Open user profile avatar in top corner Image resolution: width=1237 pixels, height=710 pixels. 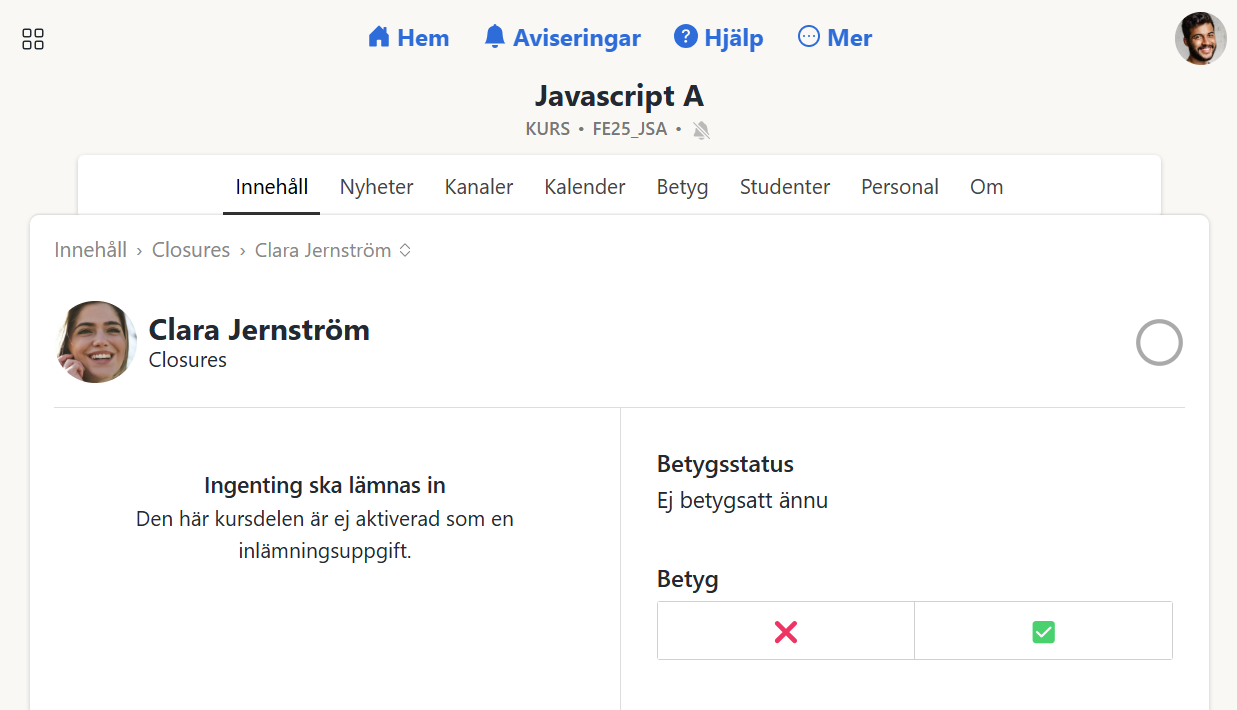(1200, 39)
